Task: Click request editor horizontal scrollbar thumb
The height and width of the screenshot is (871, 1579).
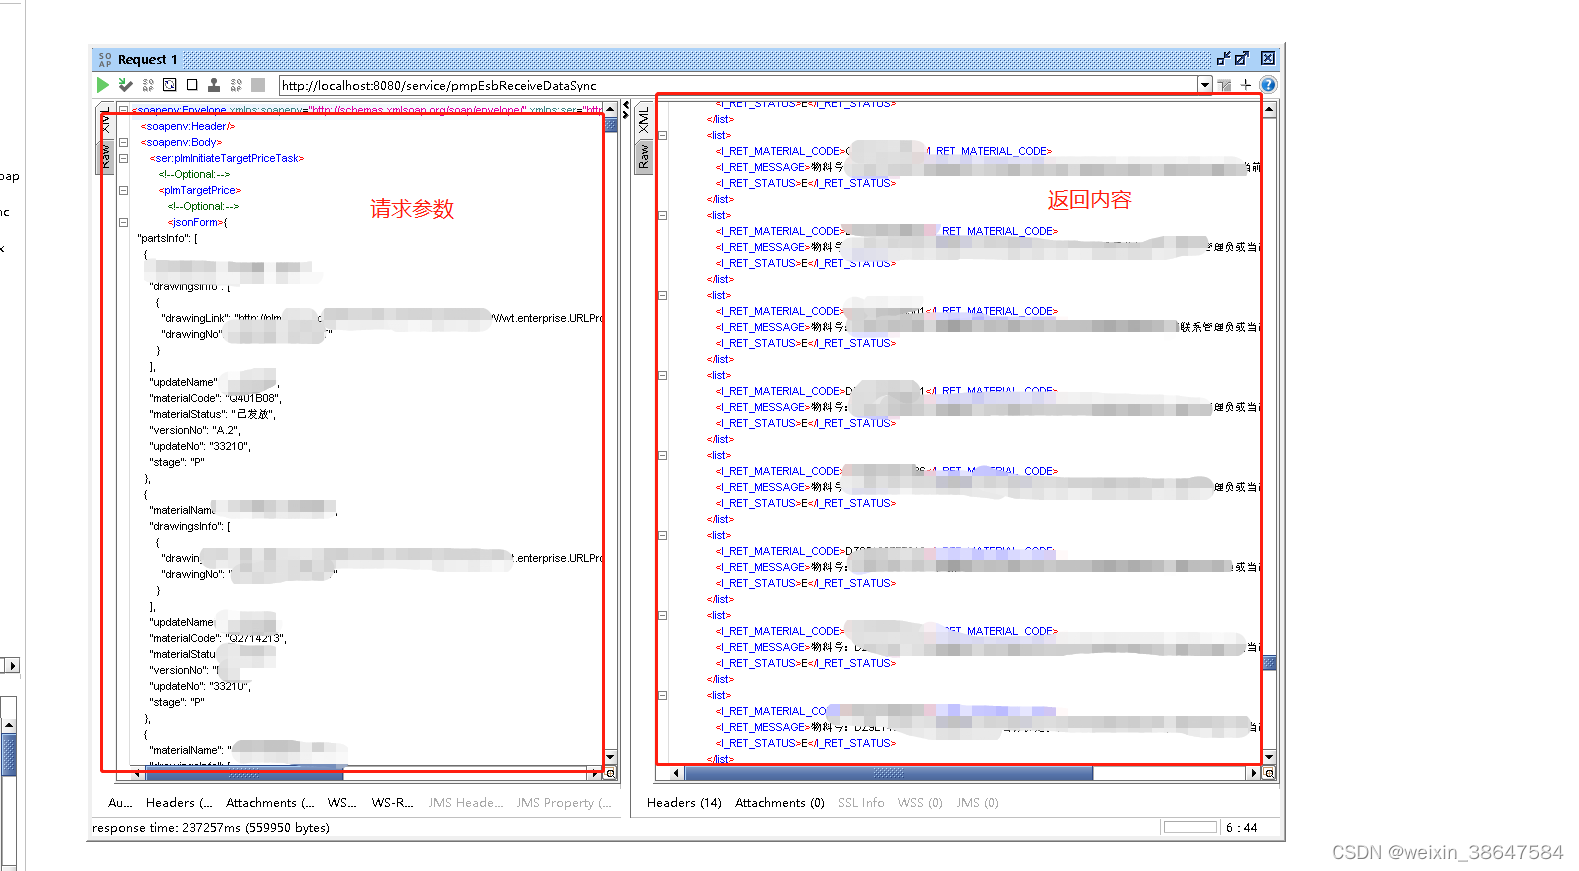Action: click(243, 773)
